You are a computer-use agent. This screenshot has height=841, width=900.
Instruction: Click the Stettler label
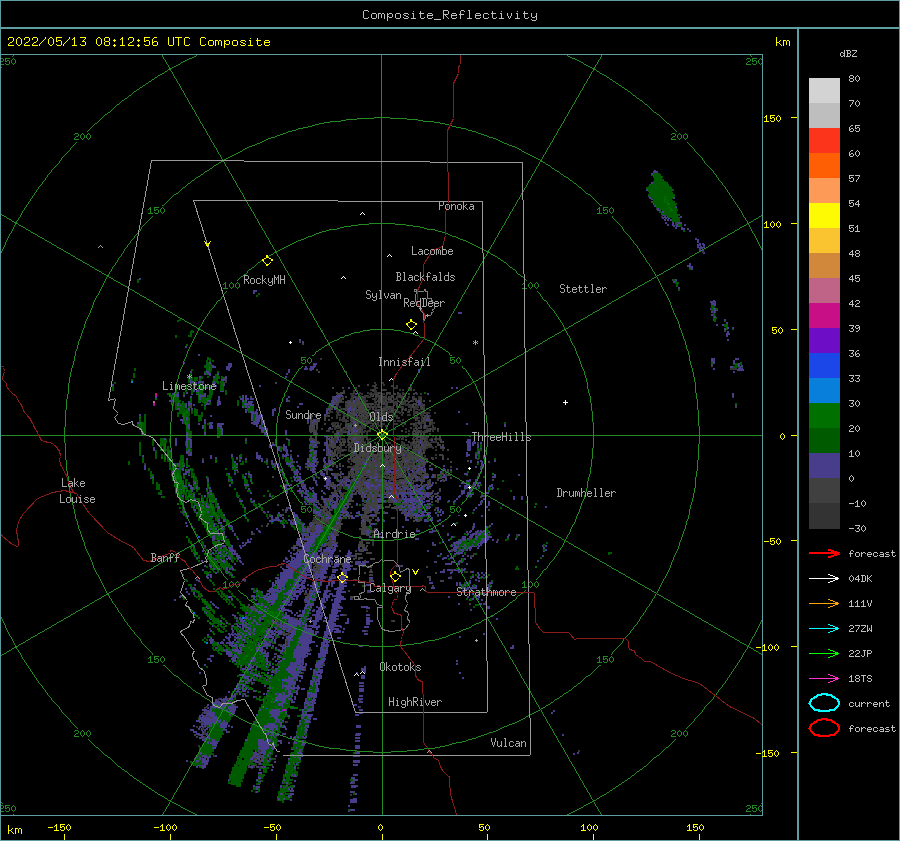pyautogui.click(x=583, y=289)
